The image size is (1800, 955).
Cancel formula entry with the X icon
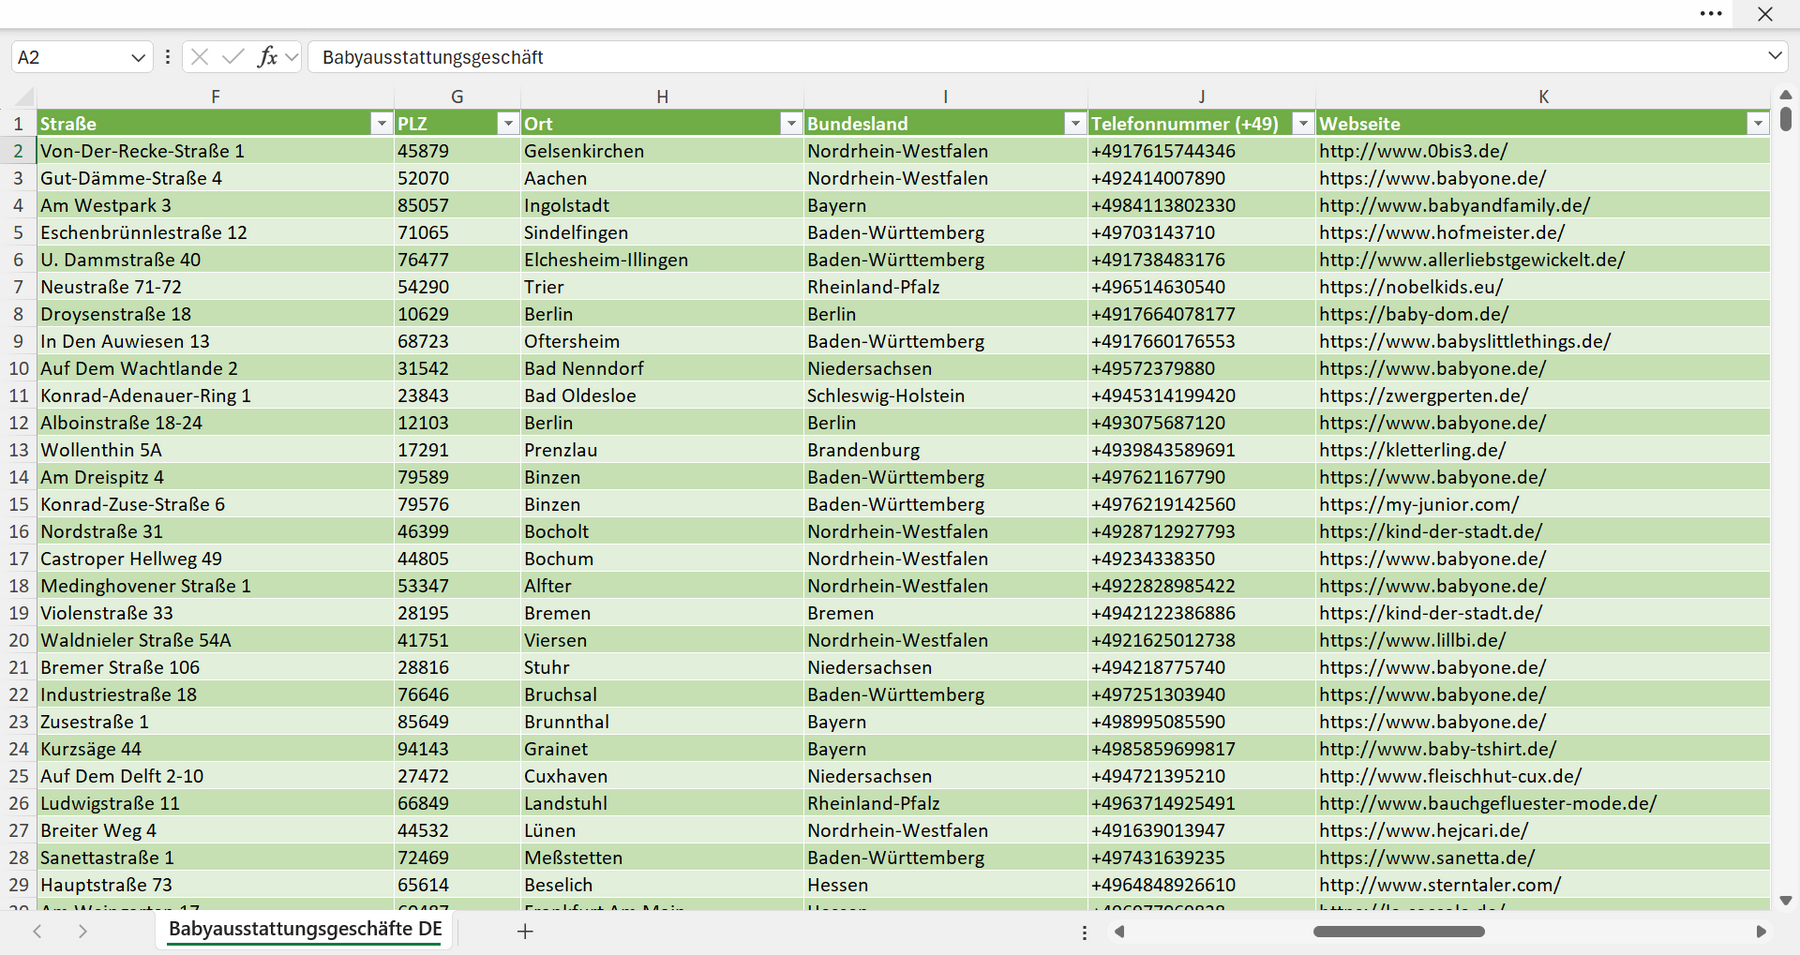click(x=199, y=57)
